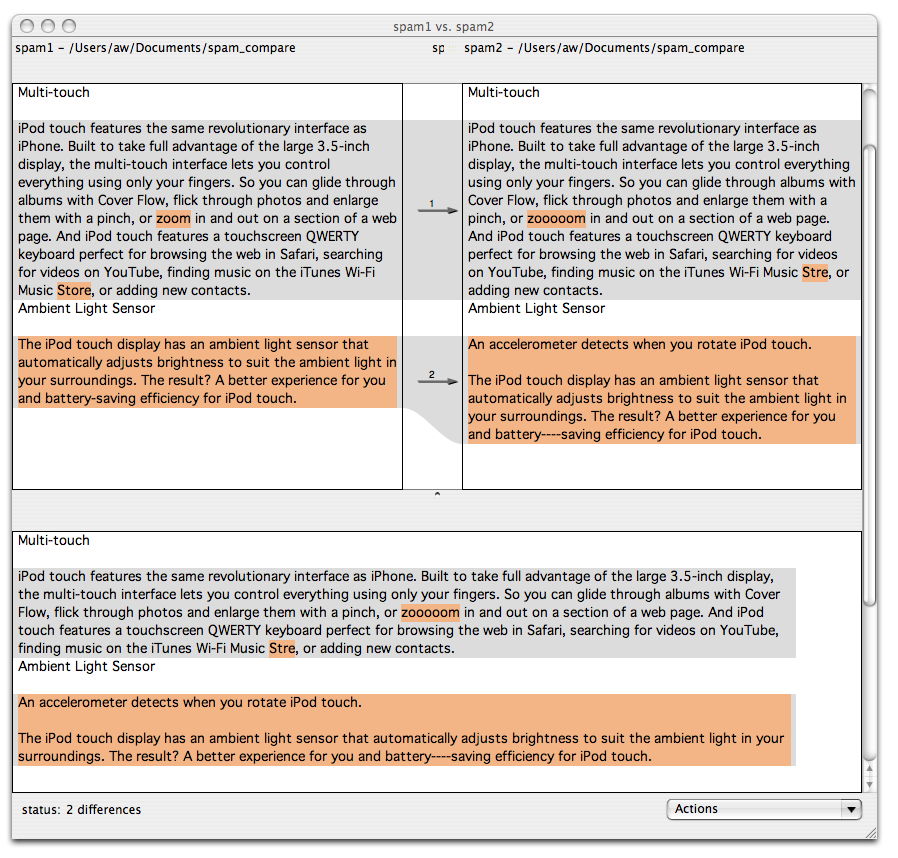Click the scroll up arrow at the bottom right

[x=869, y=769]
